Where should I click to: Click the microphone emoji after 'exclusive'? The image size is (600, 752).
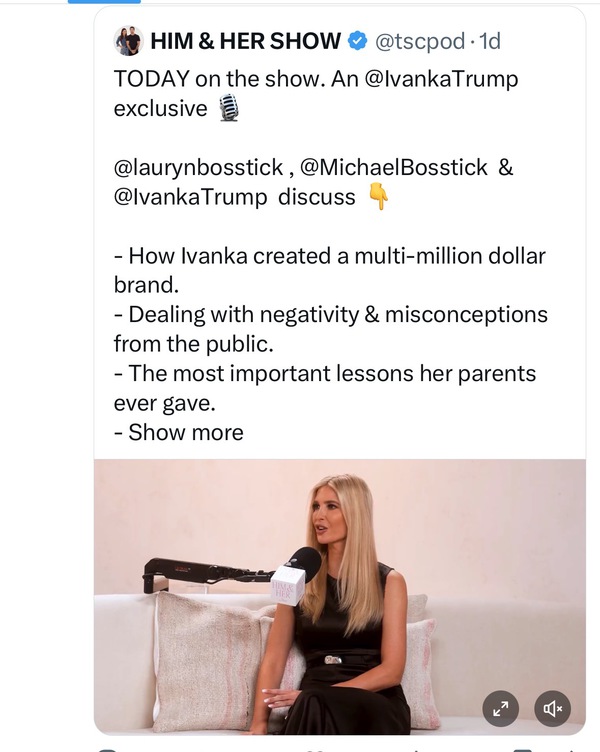[x=229, y=109]
